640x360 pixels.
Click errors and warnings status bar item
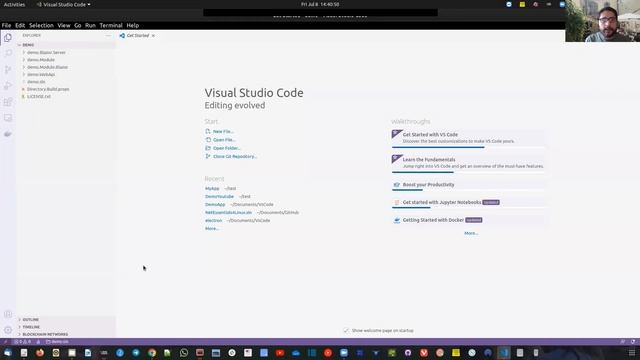click(22, 342)
